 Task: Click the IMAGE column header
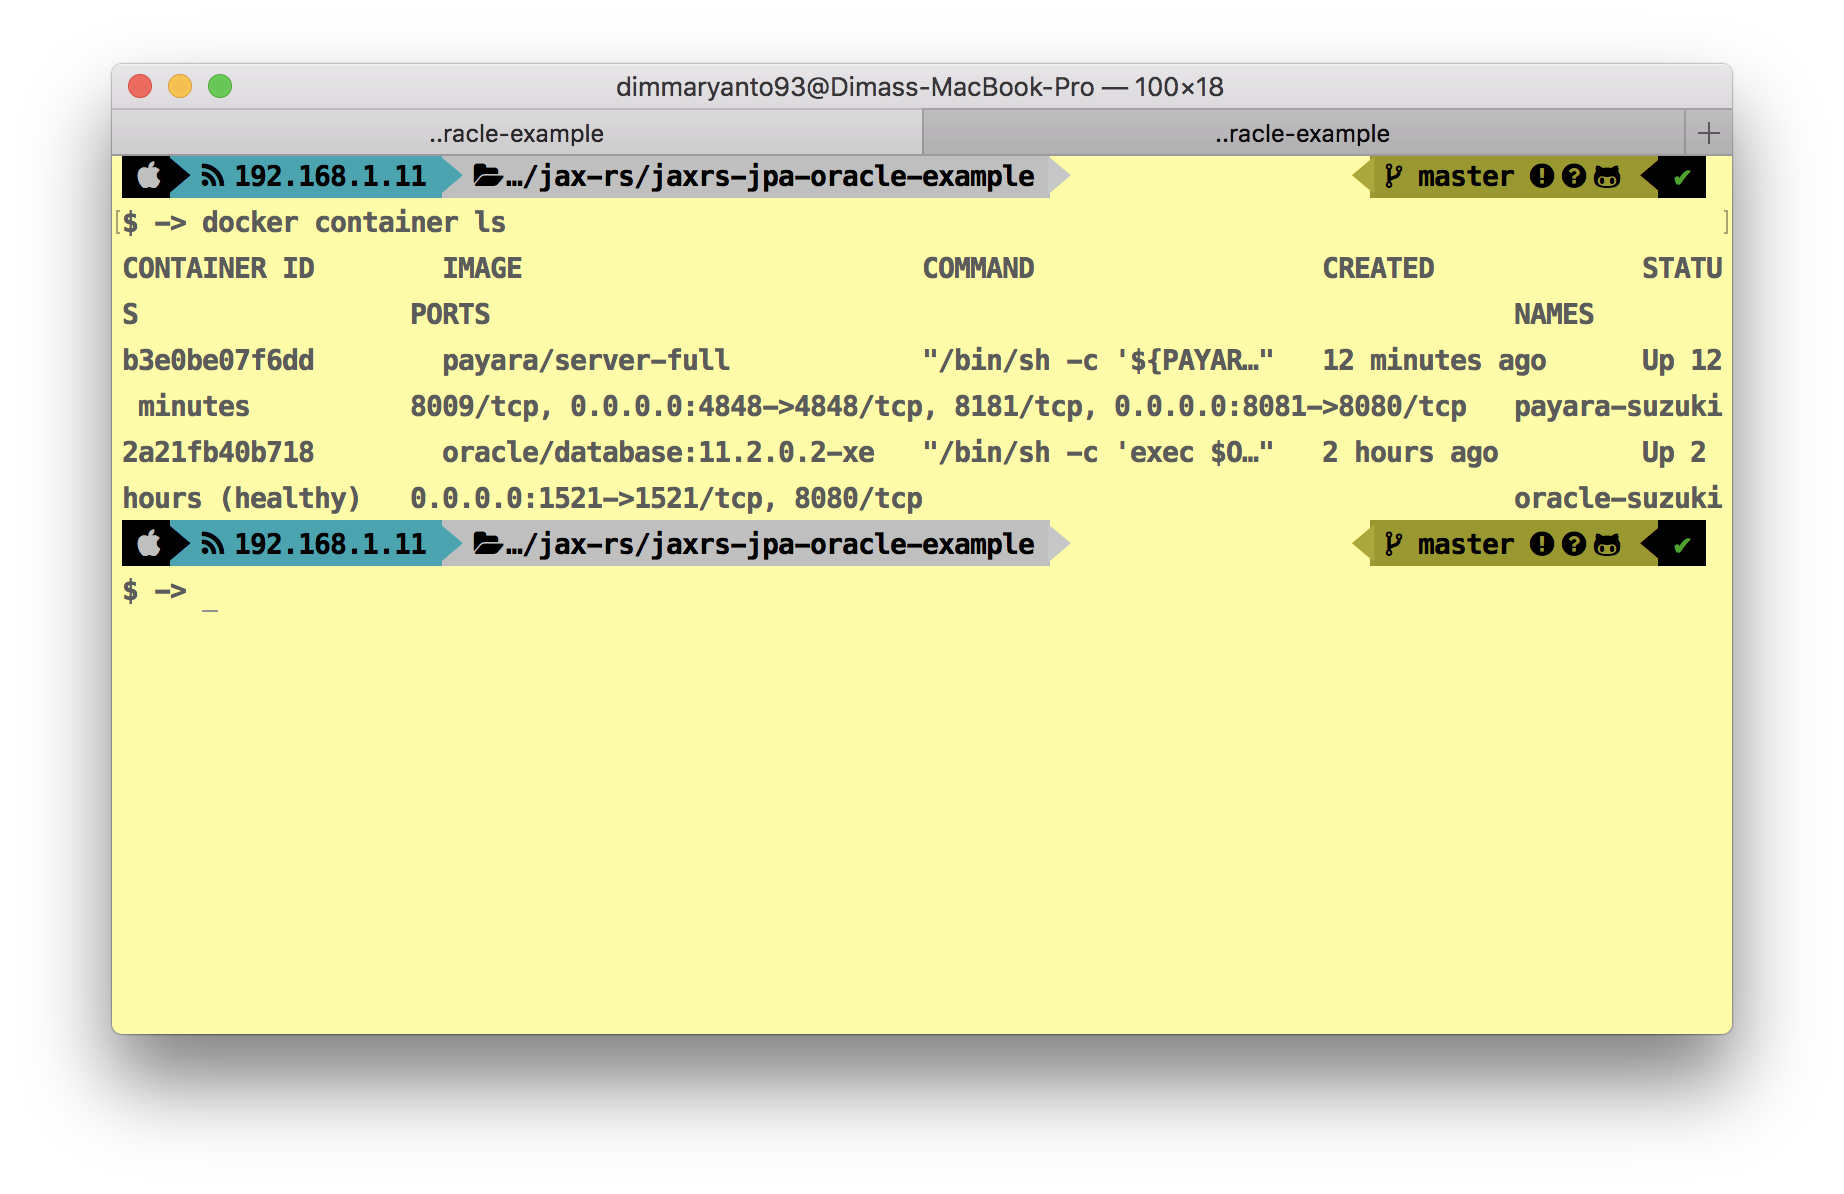482,269
